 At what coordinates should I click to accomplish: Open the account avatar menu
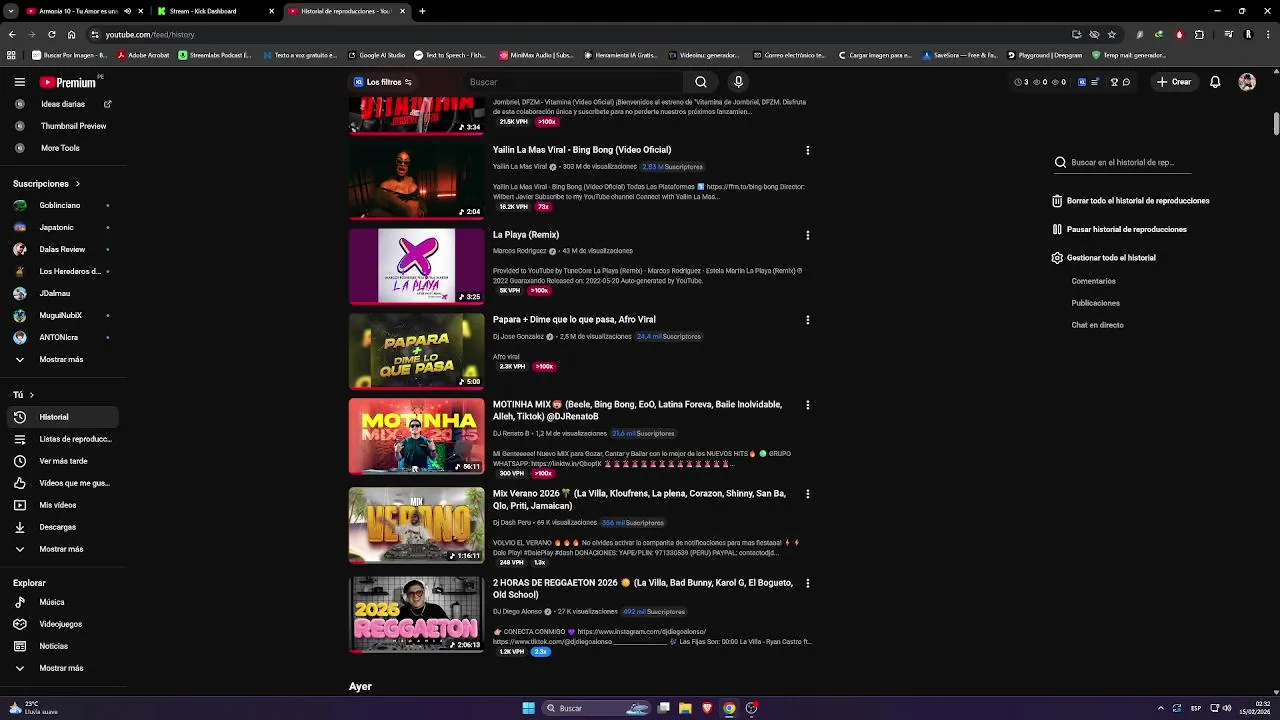click(1247, 82)
